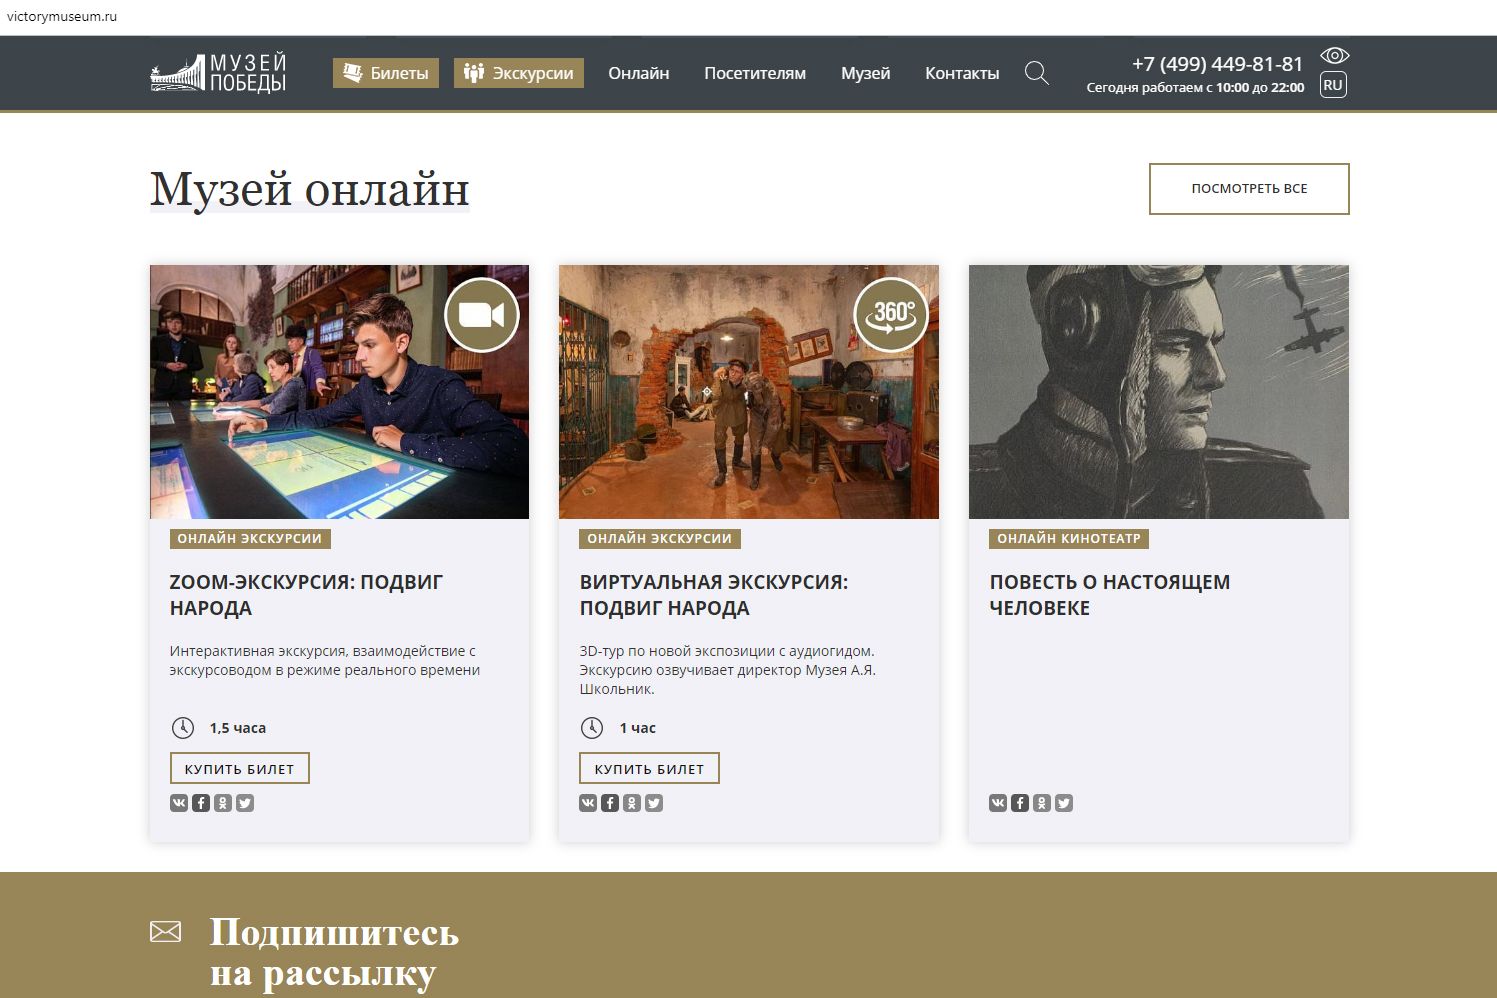The height and width of the screenshot is (998, 1497).
Task: Click Посмотреть все button
Action: click(x=1249, y=189)
